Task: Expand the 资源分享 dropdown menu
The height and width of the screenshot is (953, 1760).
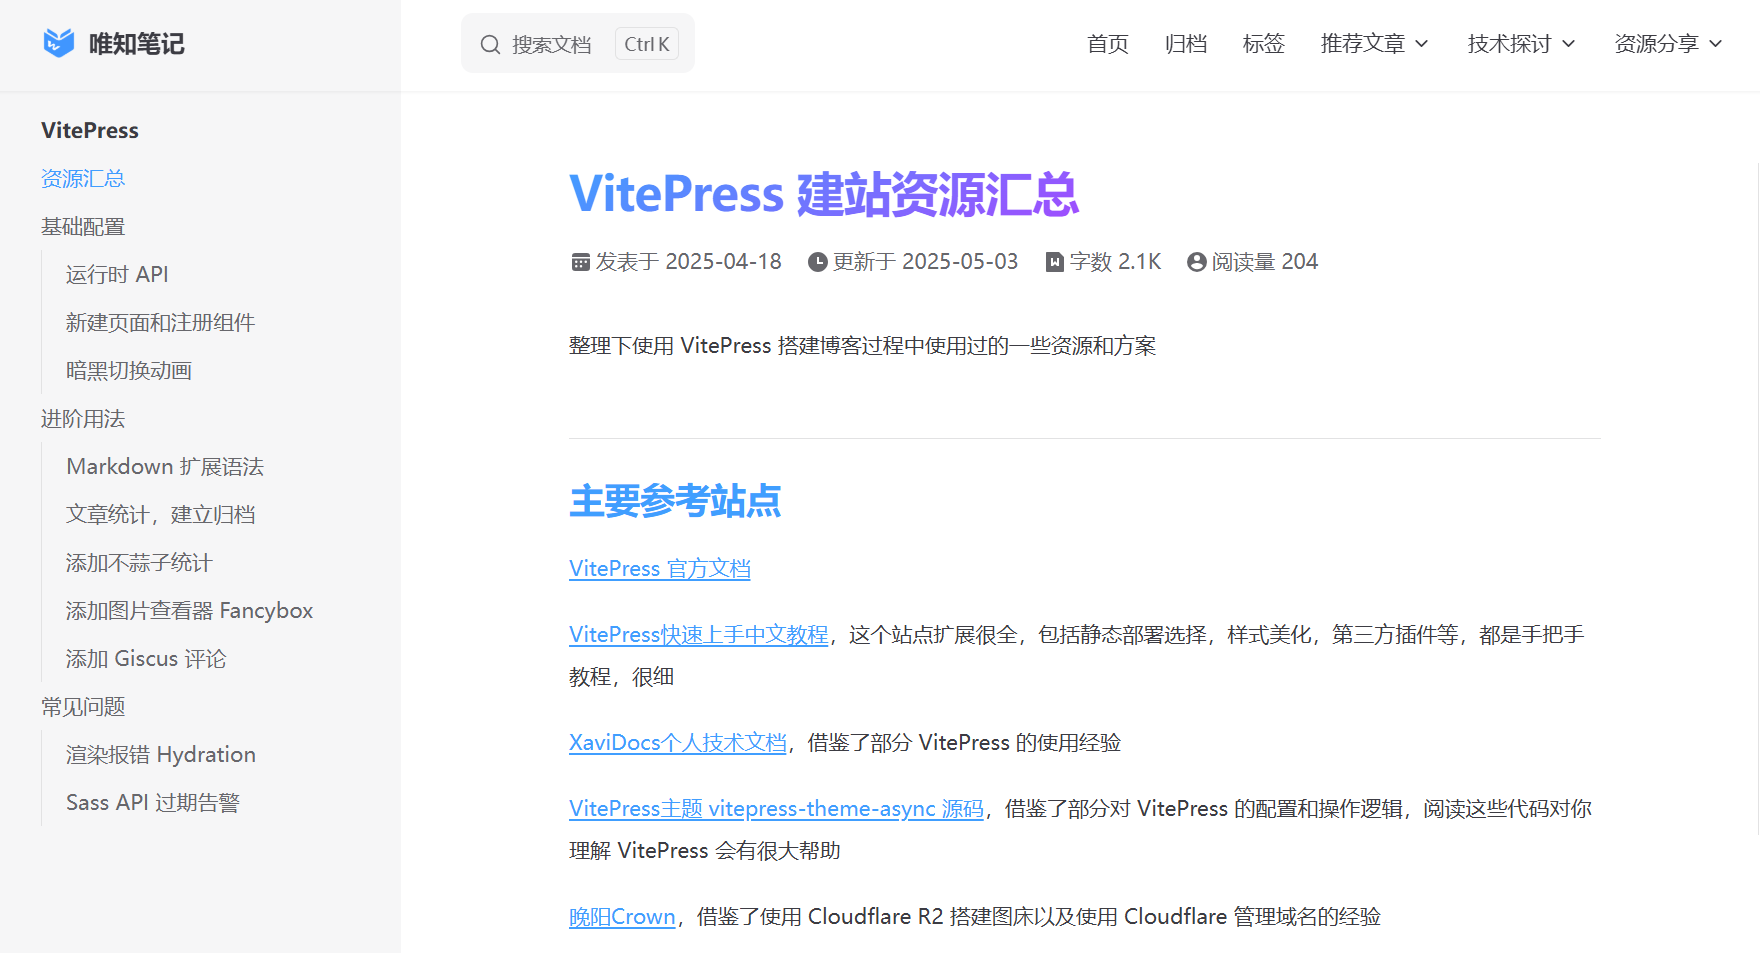Action: click(1668, 44)
